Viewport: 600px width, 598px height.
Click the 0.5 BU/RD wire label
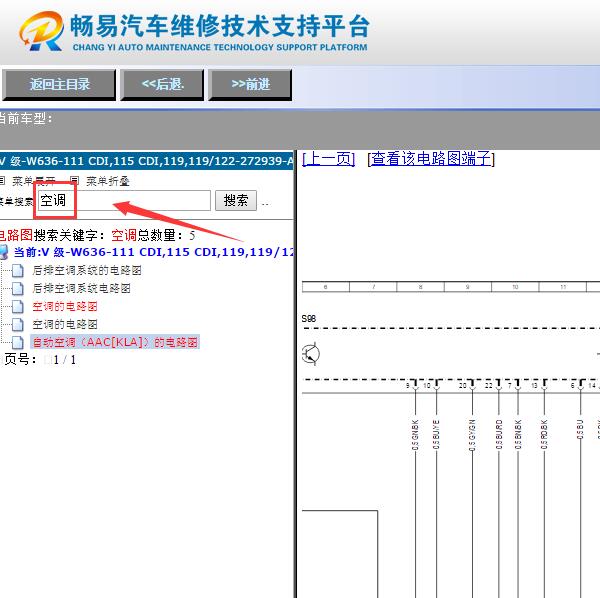coord(499,435)
